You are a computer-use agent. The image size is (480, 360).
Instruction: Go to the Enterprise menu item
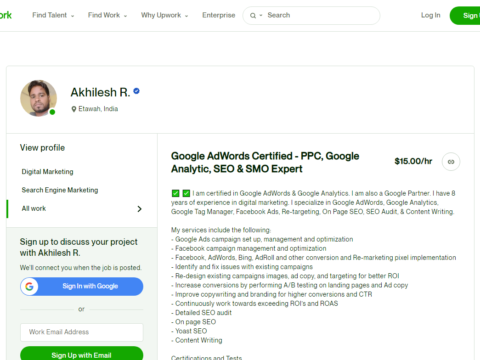(x=219, y=15)
